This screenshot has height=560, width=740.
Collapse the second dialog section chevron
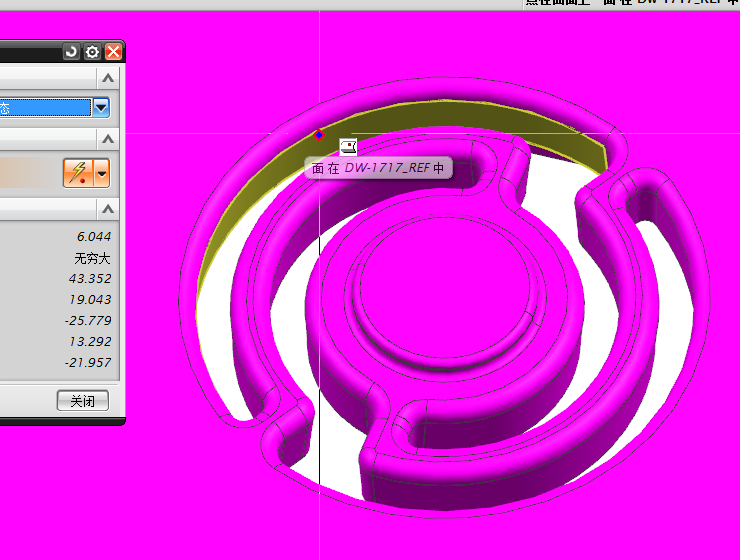[x=108, y=139]
